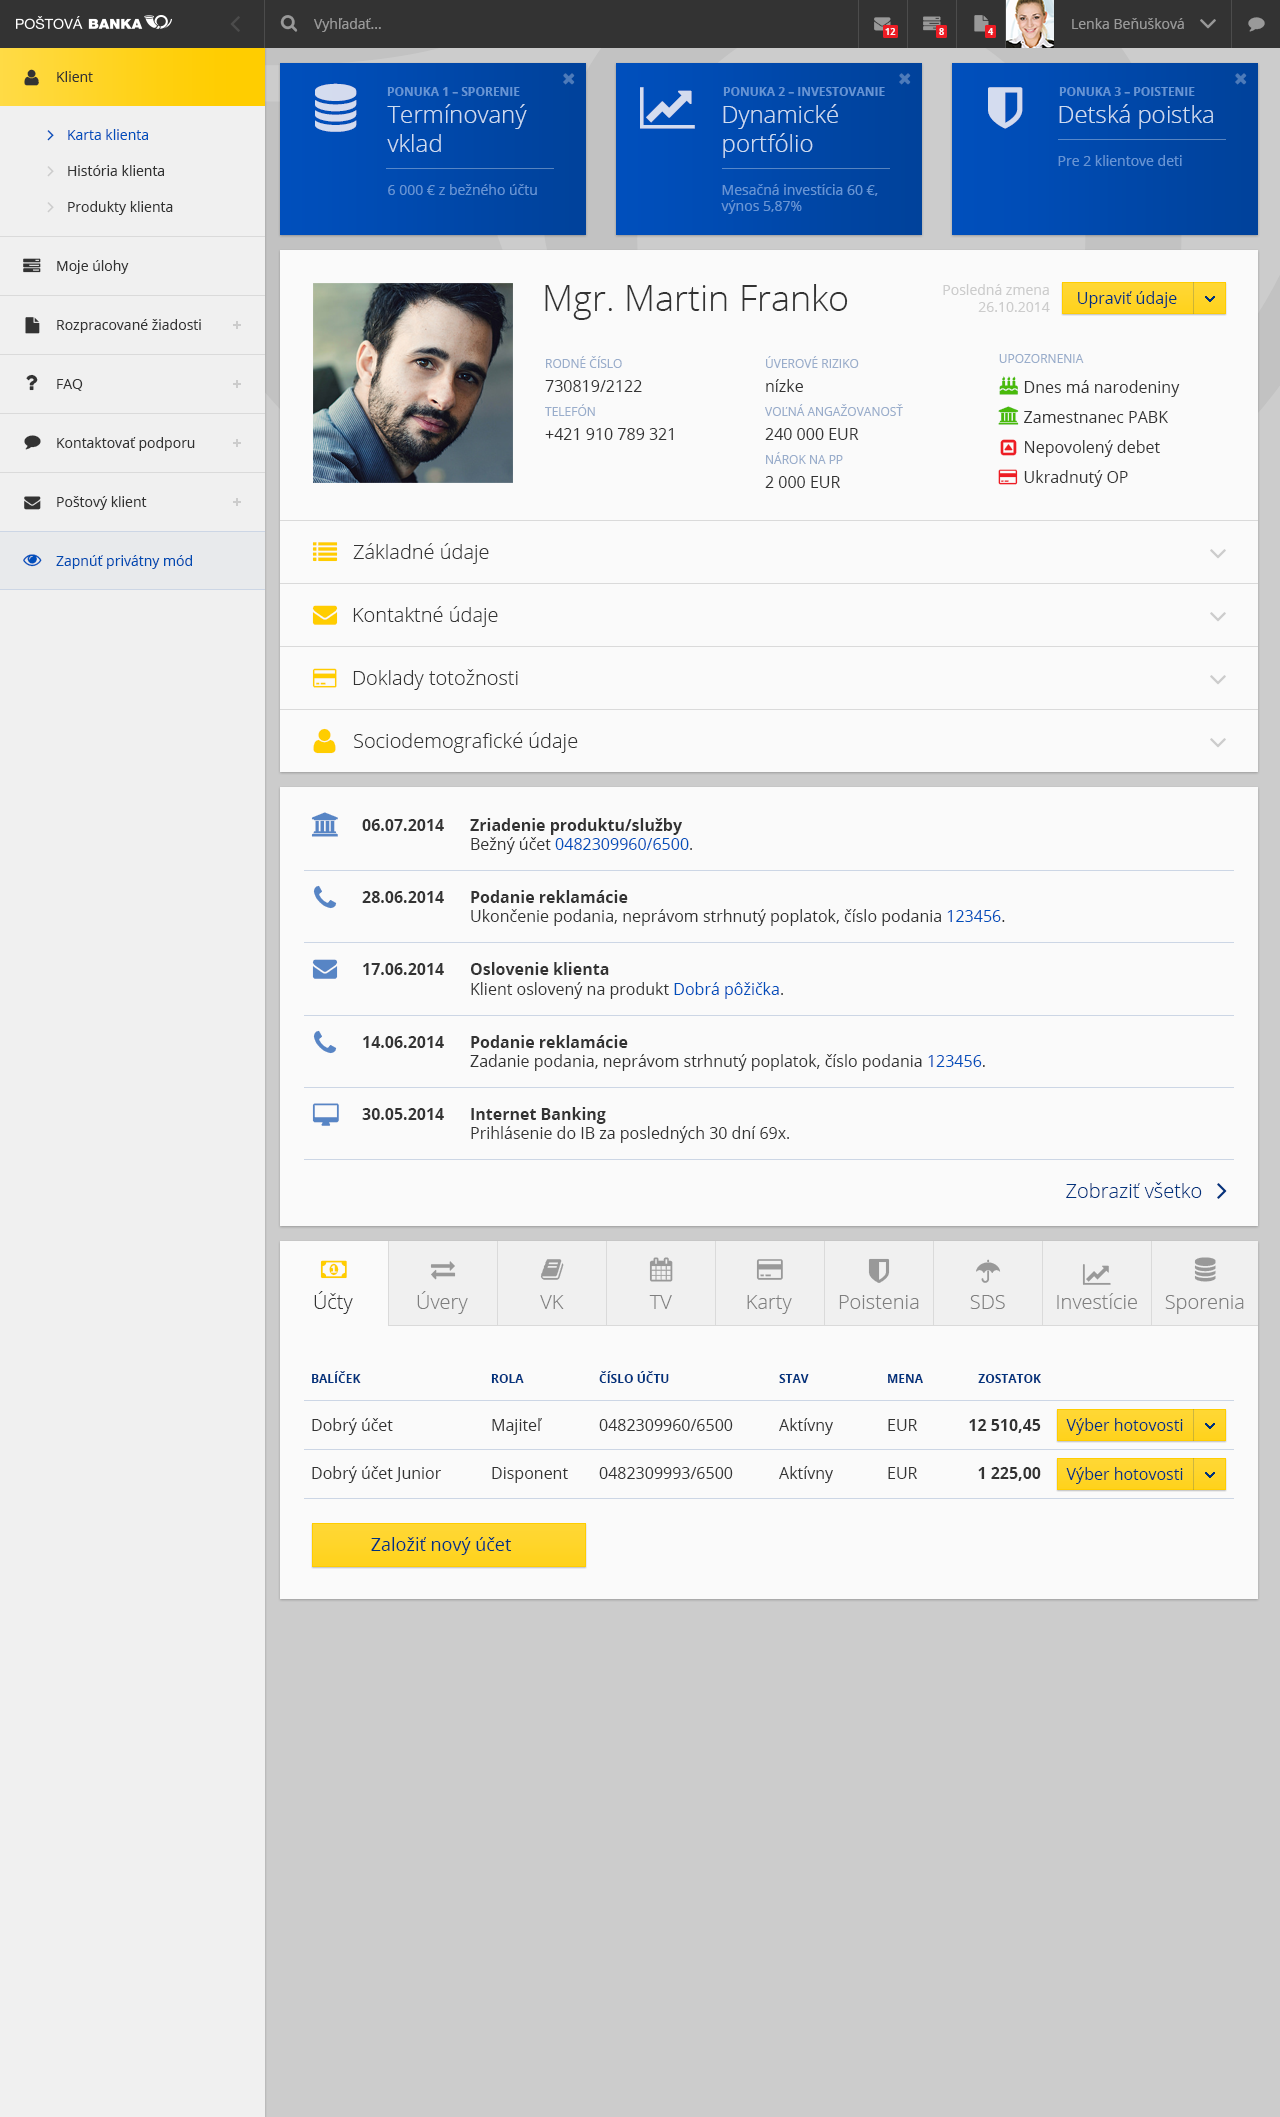Click Výber hotovosti for Dobrý účet

(1125, 1425)
